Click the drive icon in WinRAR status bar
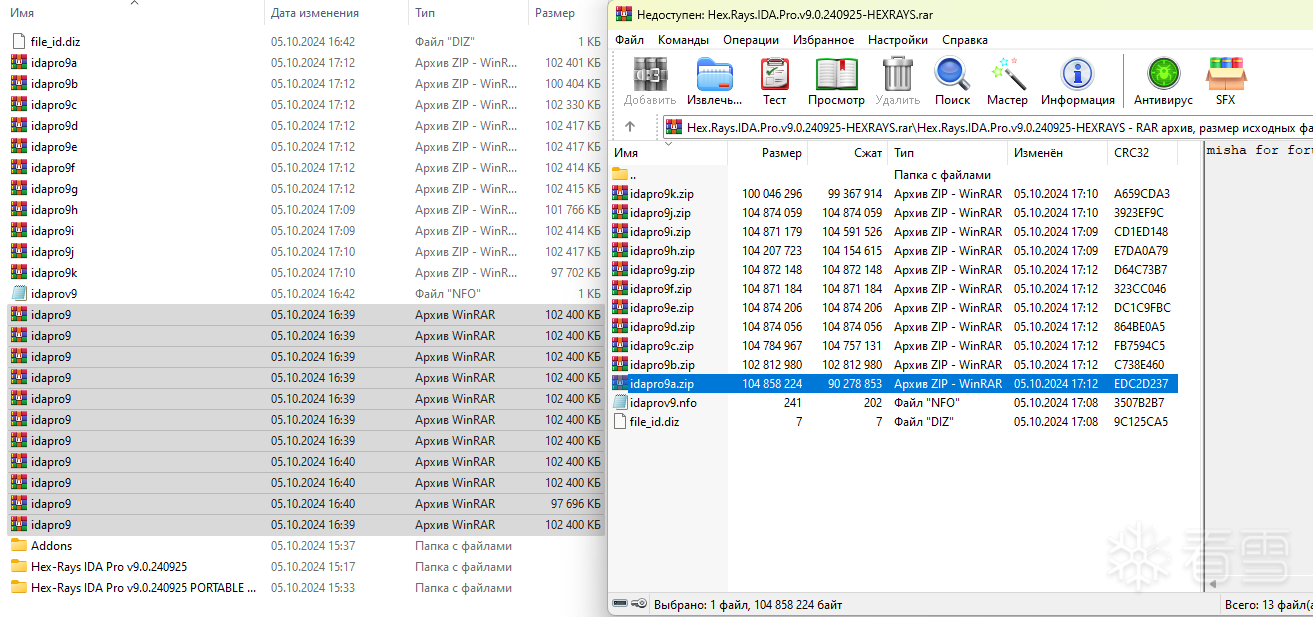 pos(620,604)
